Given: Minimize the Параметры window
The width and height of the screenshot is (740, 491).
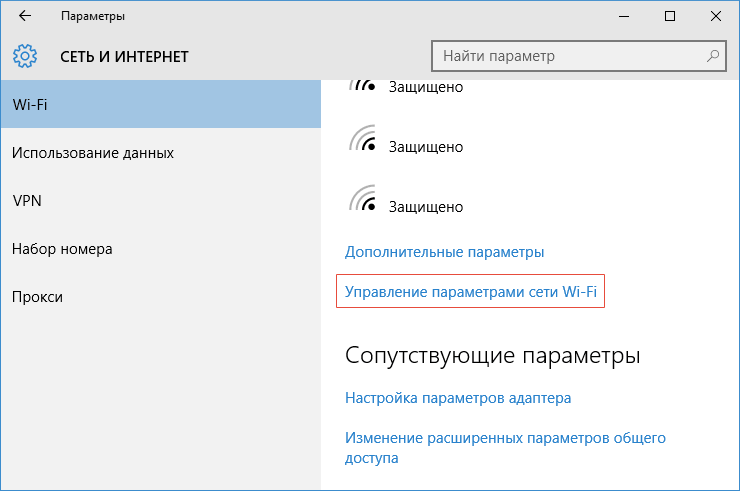Looking at the screenshot, I should 624,16.
